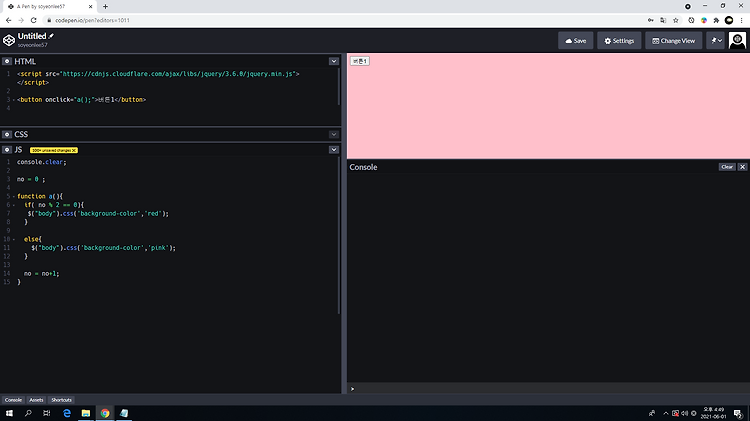Screen dimensions: 750x421
Task: Focus the console command input line
Action: click(x=548, y=388)
